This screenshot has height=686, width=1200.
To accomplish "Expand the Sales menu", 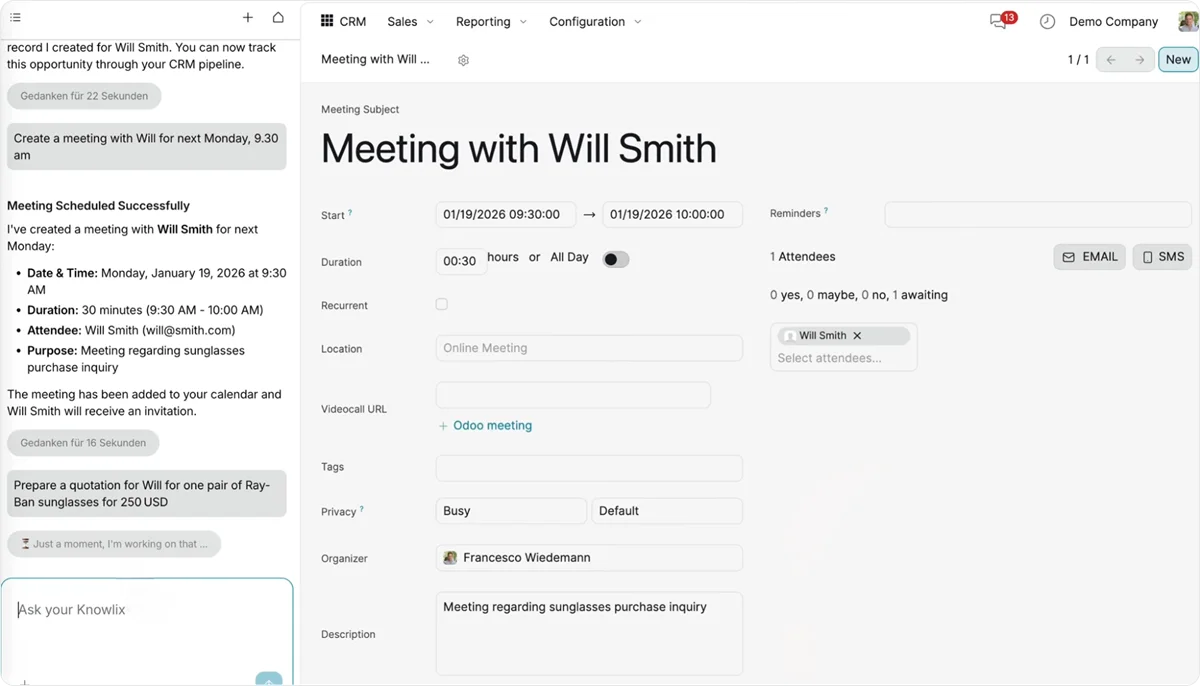I will coord(410,21).
